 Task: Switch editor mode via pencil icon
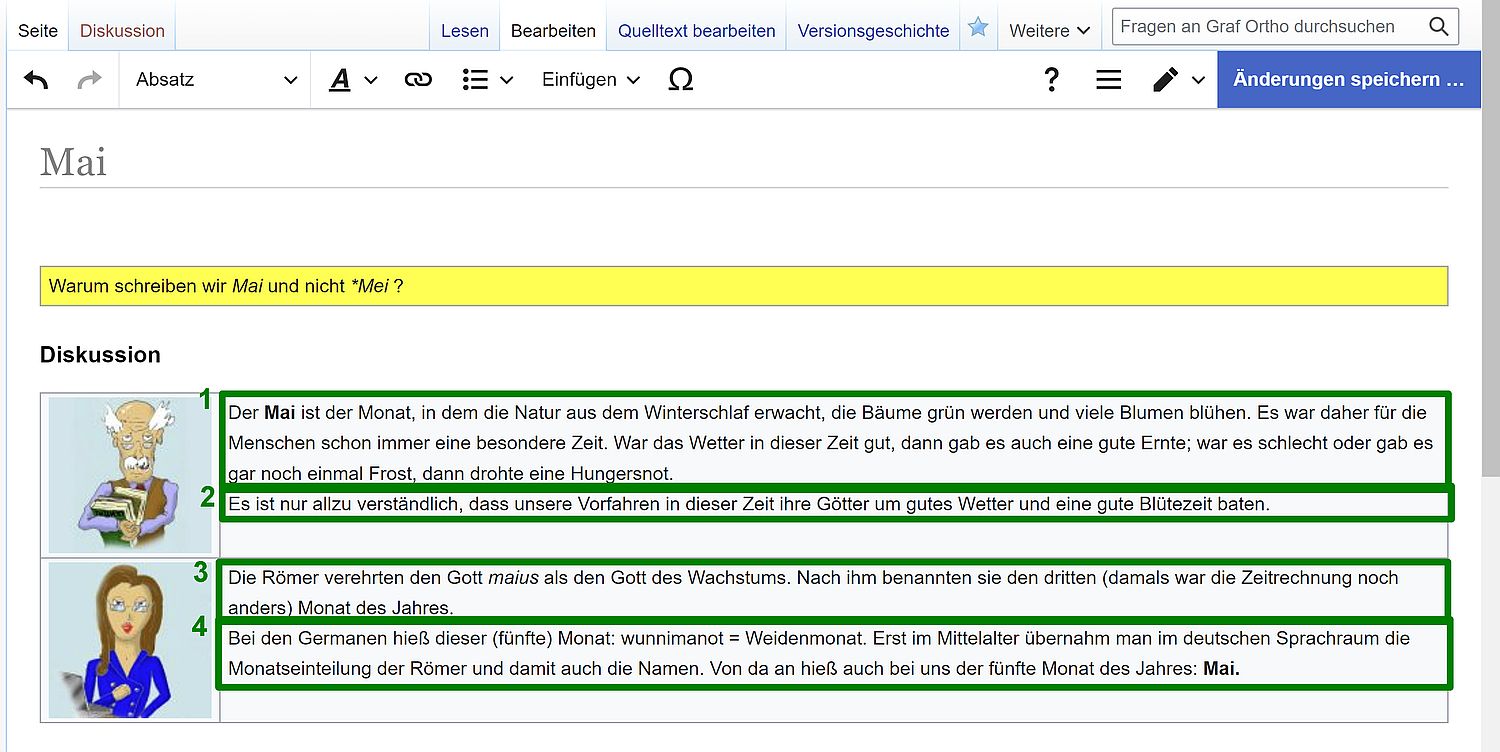click(x=1177, y=80)
